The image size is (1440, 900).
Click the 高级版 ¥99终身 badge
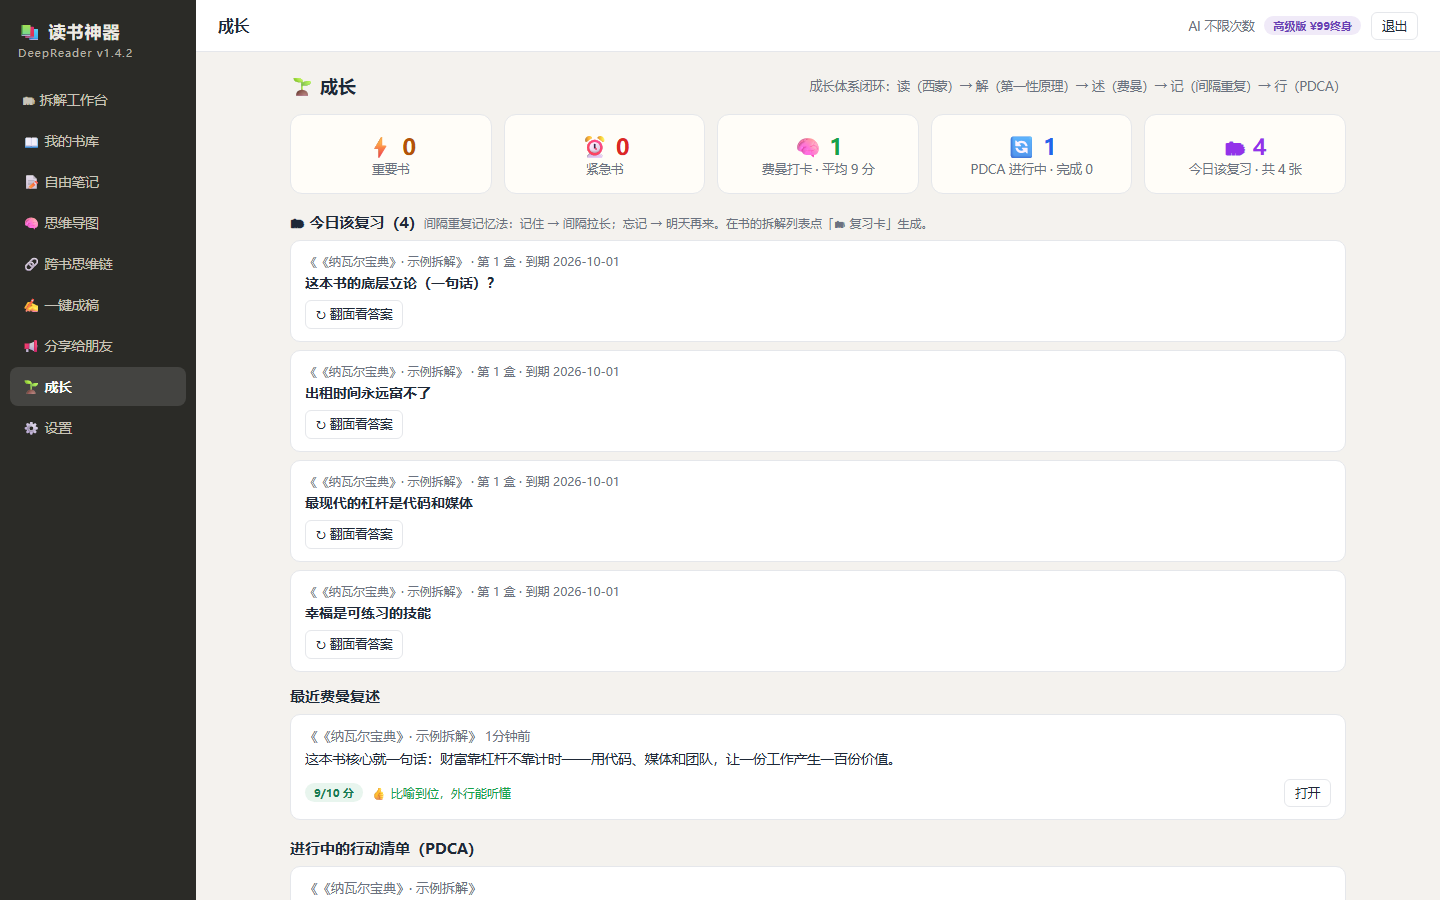coord(1312,26)
